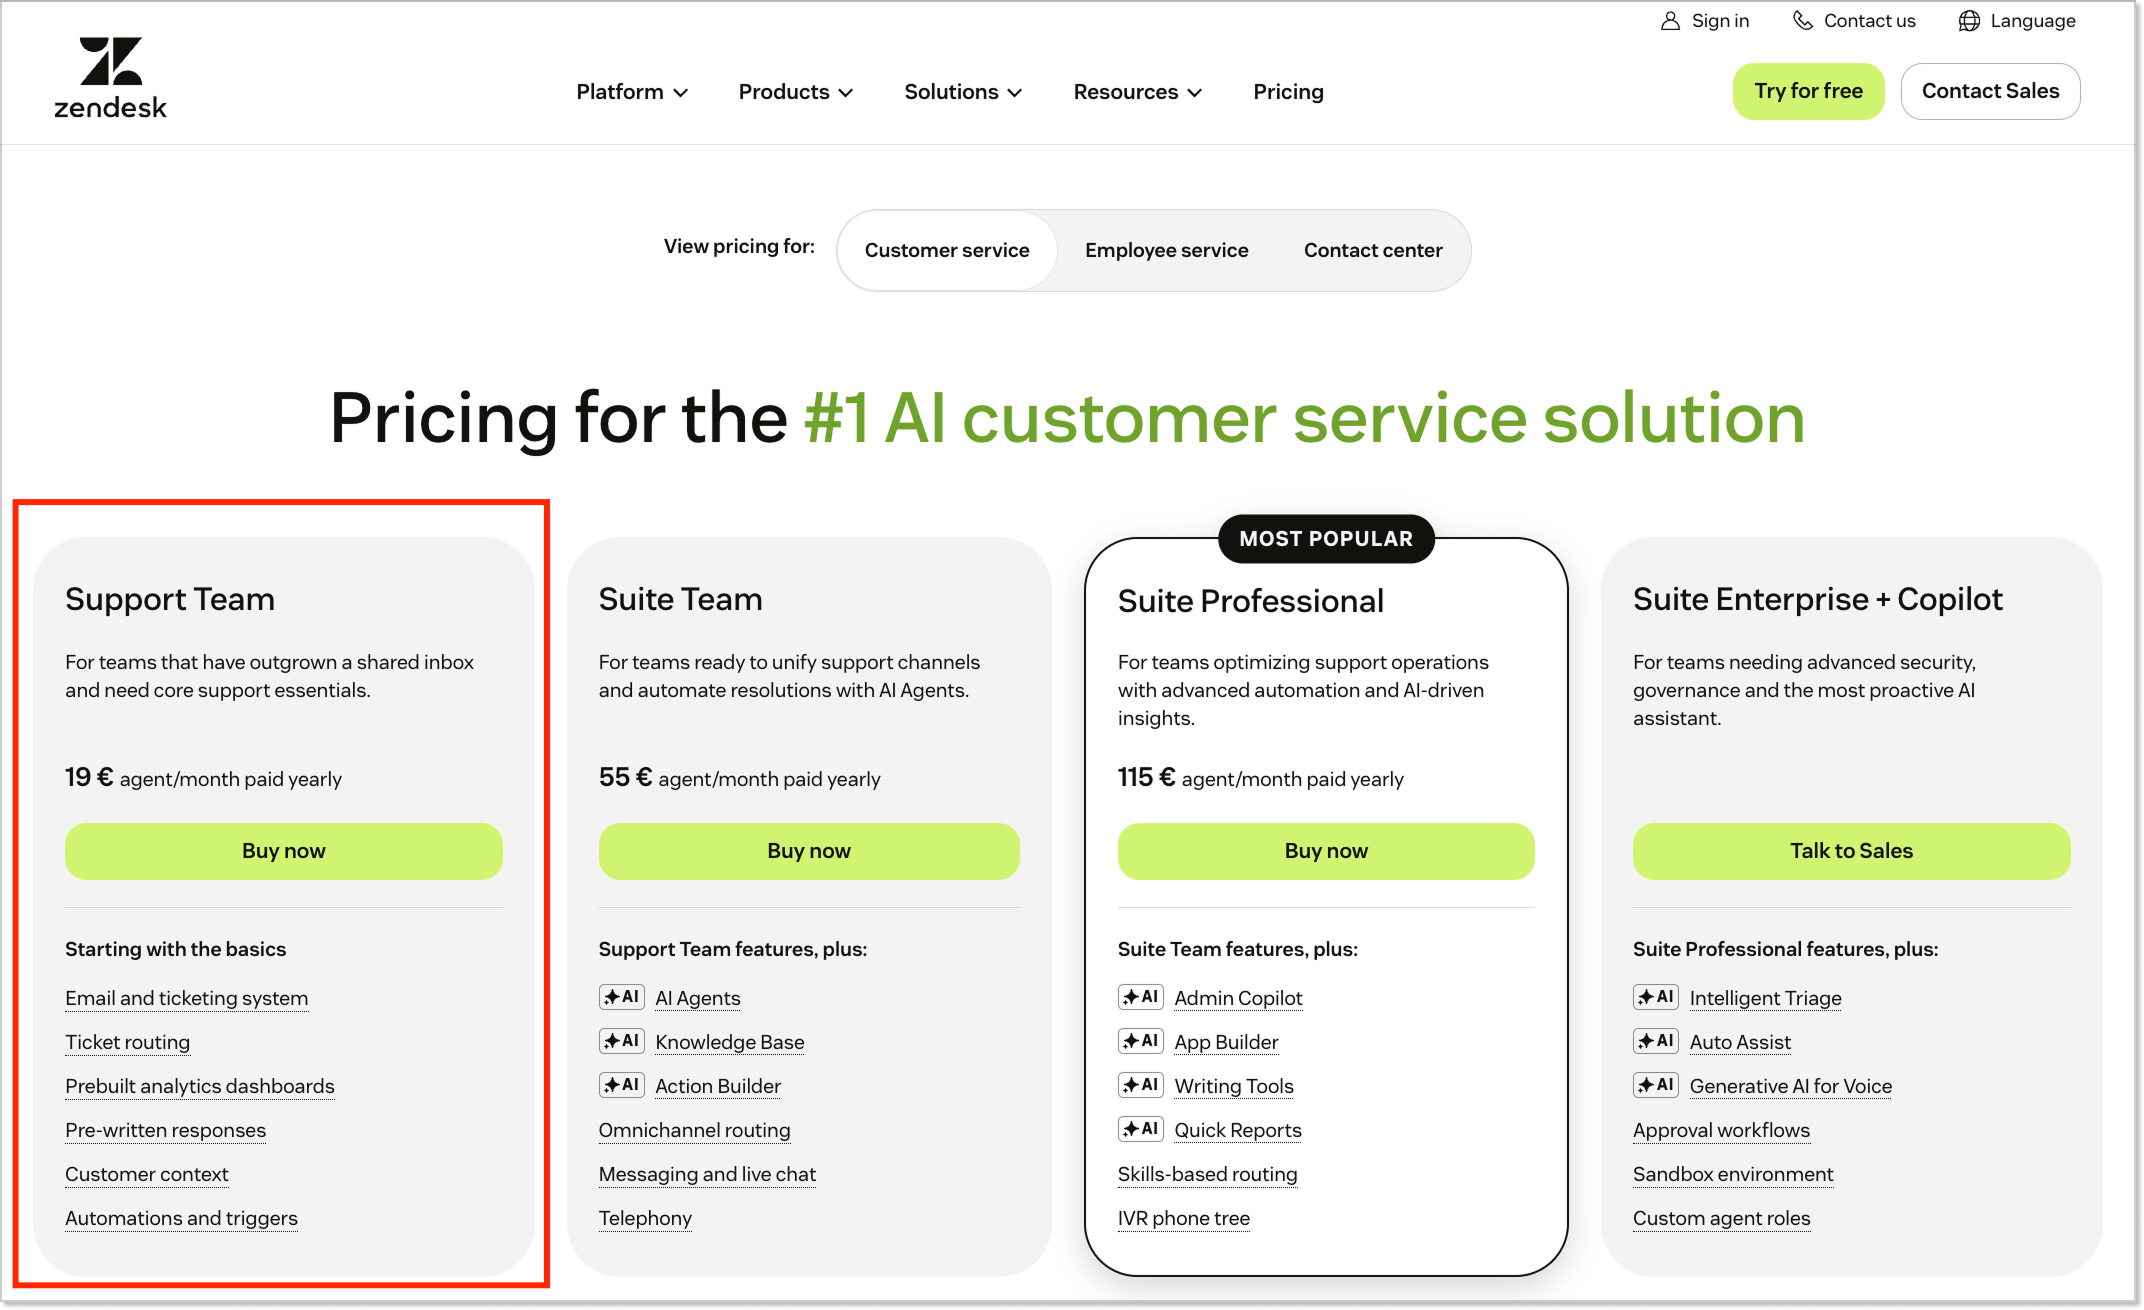
Task: Open the AI Agents feature link
Action: click(x=698, y=998)
